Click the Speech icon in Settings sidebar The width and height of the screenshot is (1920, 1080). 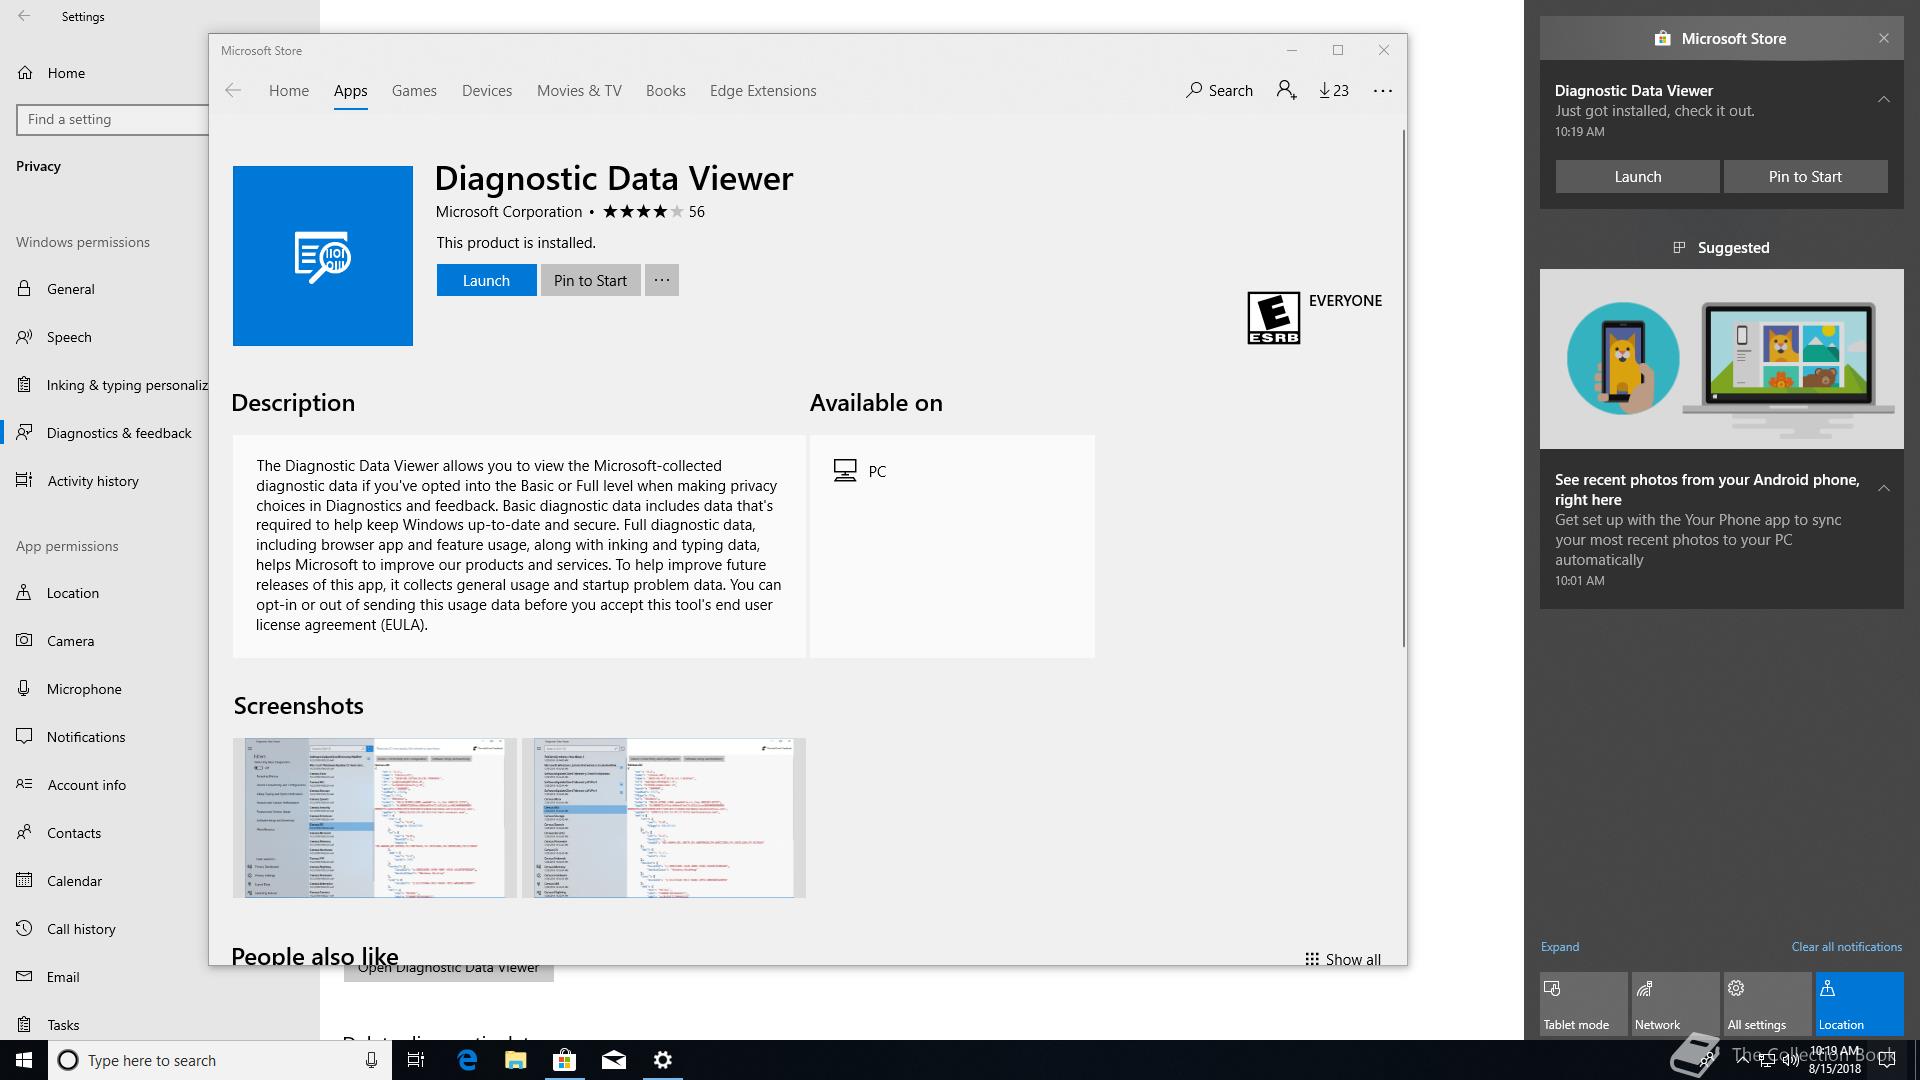pyautogui.click(x=24, y=336)
